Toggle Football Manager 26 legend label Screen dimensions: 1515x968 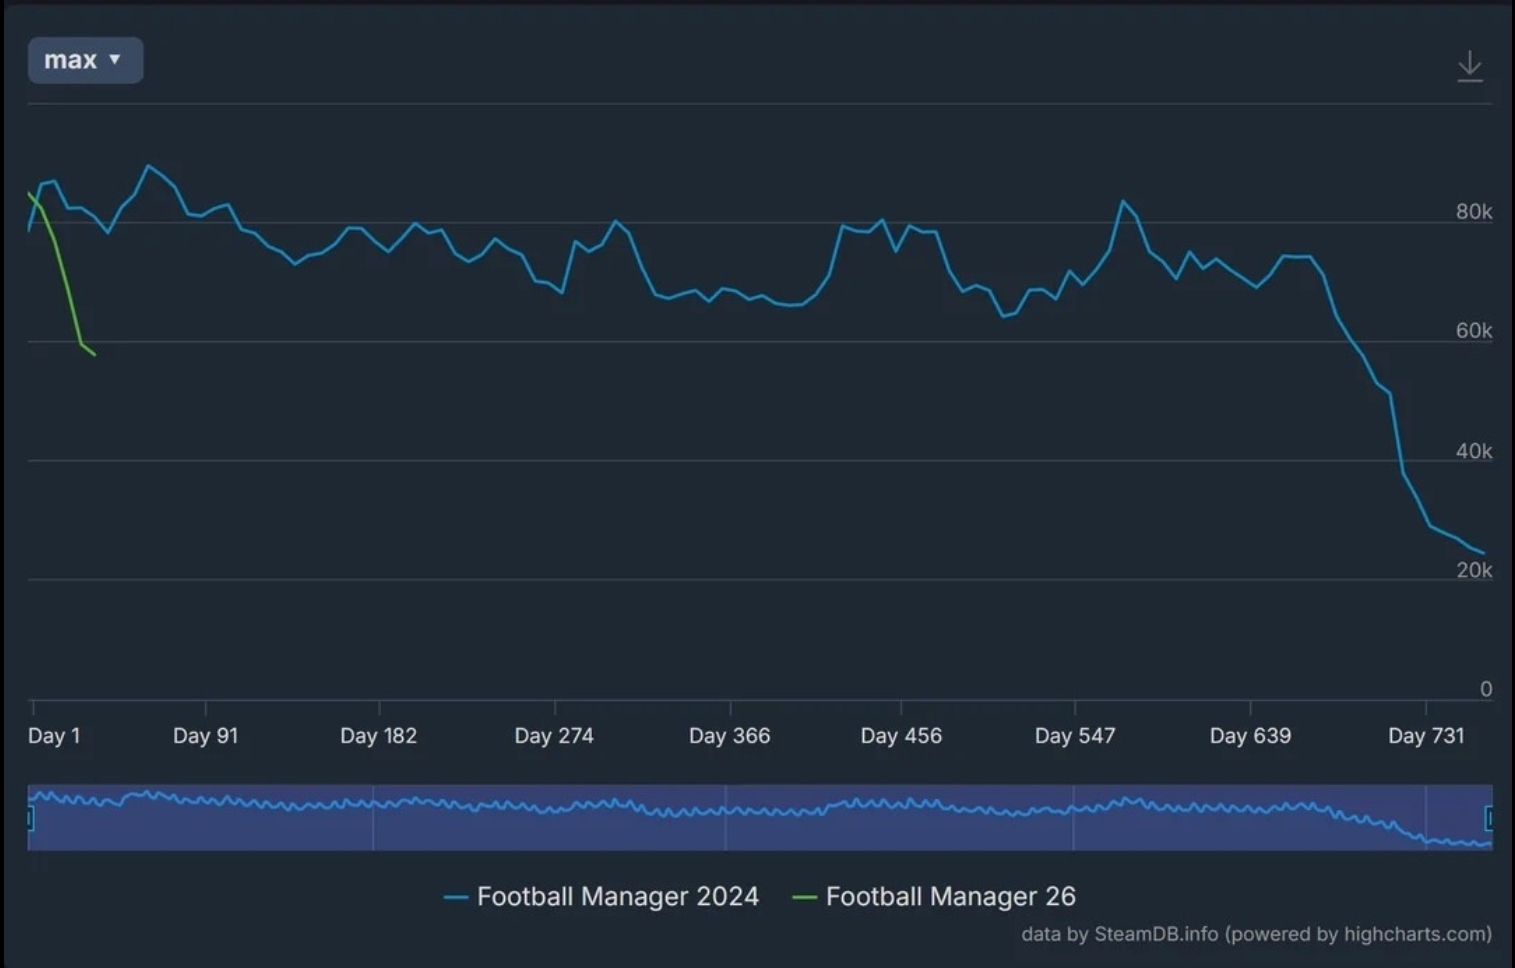[950, 896]
